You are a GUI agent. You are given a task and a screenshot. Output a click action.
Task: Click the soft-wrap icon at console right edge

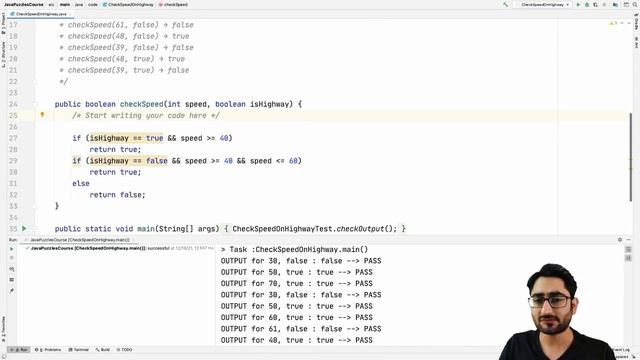[x=628, y=249]
